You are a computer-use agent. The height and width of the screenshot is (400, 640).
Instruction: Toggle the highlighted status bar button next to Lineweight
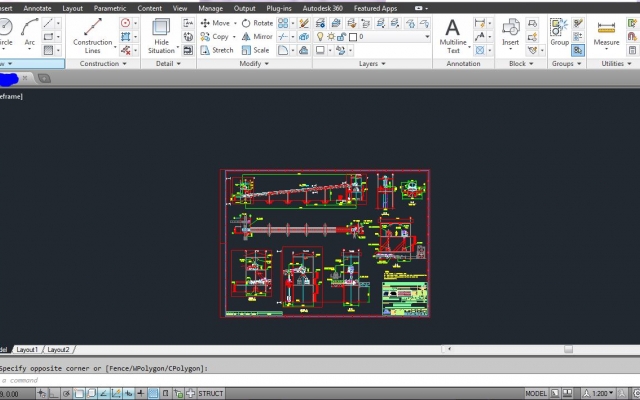click(153, 393)
